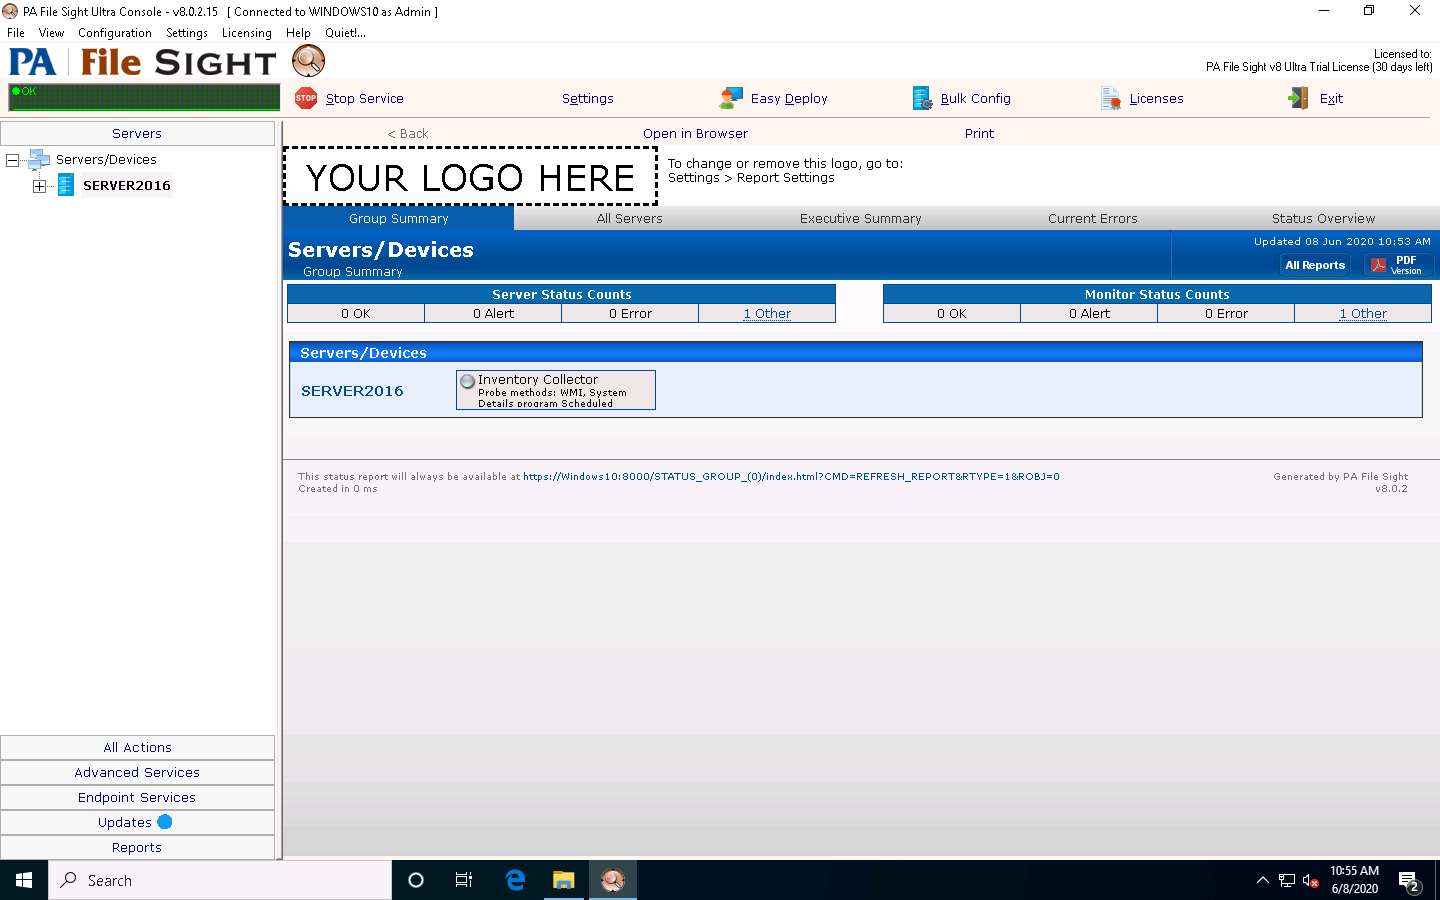Open the View menu
The image size is (1440, 900).
coord(51,33)
